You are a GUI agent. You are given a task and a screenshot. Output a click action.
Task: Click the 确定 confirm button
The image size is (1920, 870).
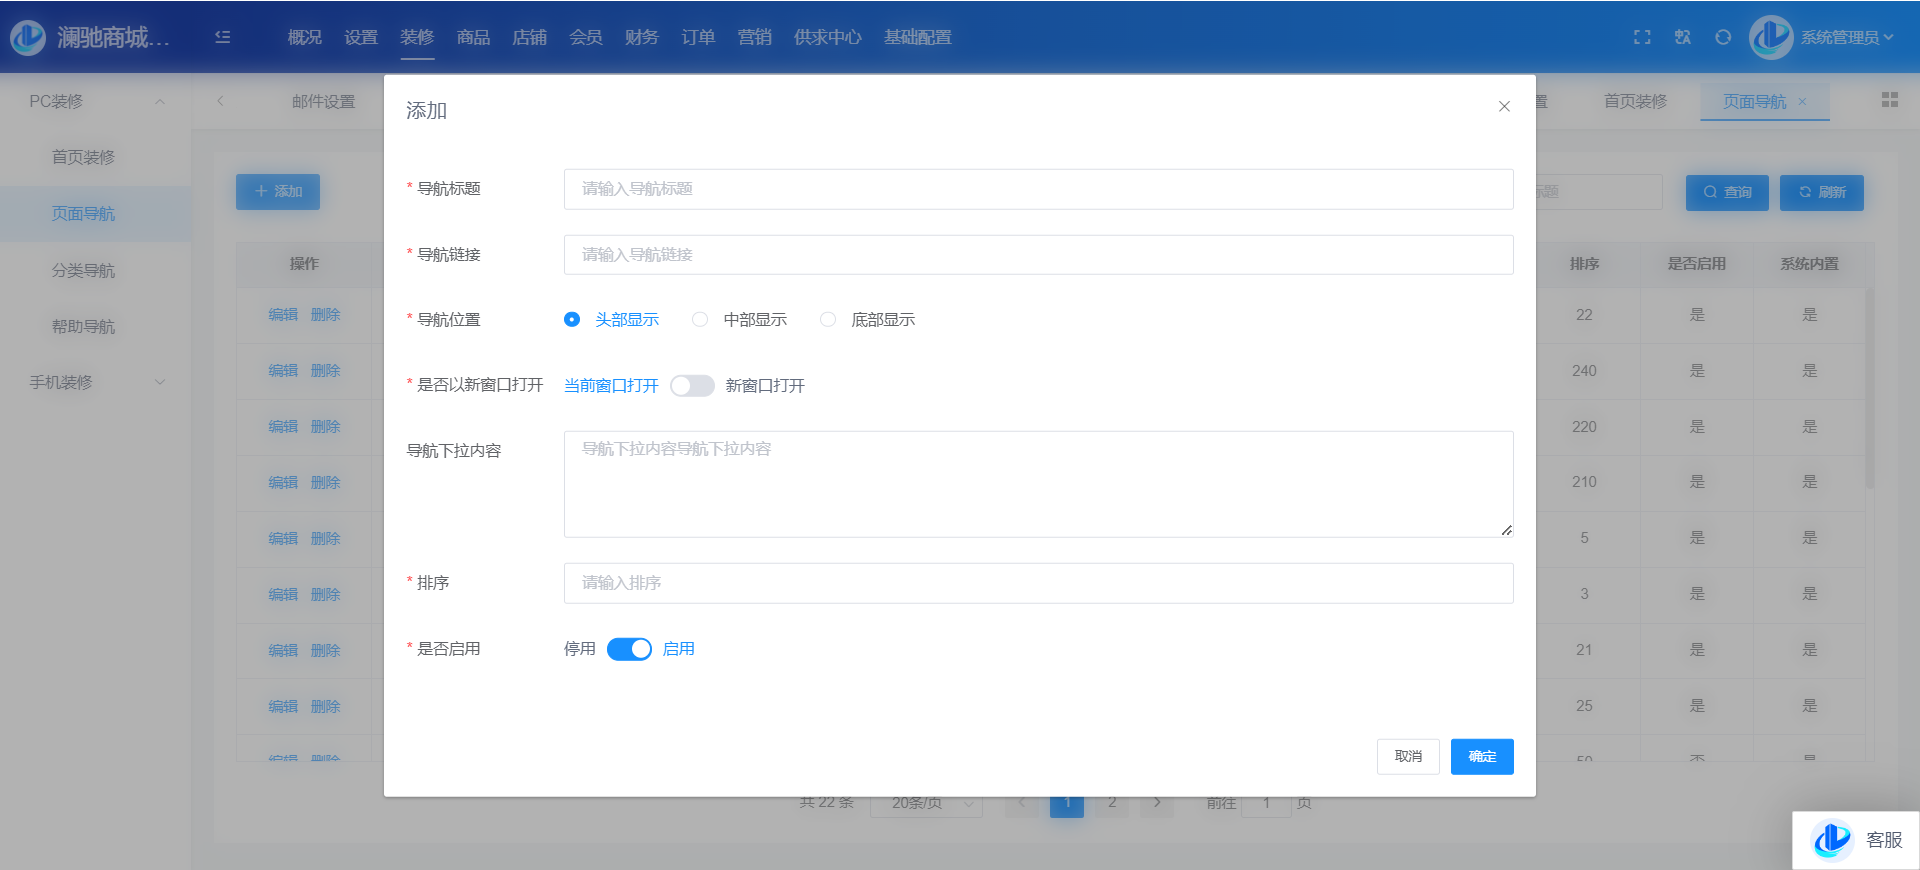(1482, 757)
